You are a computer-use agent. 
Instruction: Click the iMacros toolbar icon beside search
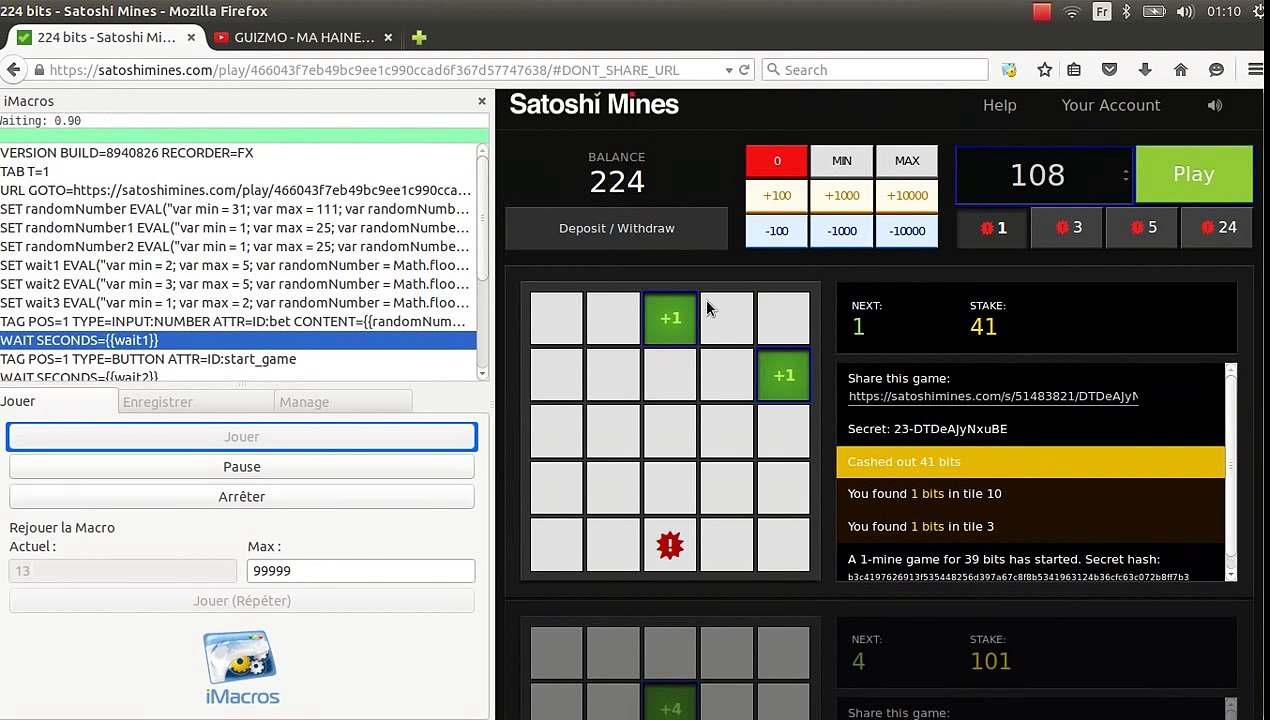point(1009,70)
